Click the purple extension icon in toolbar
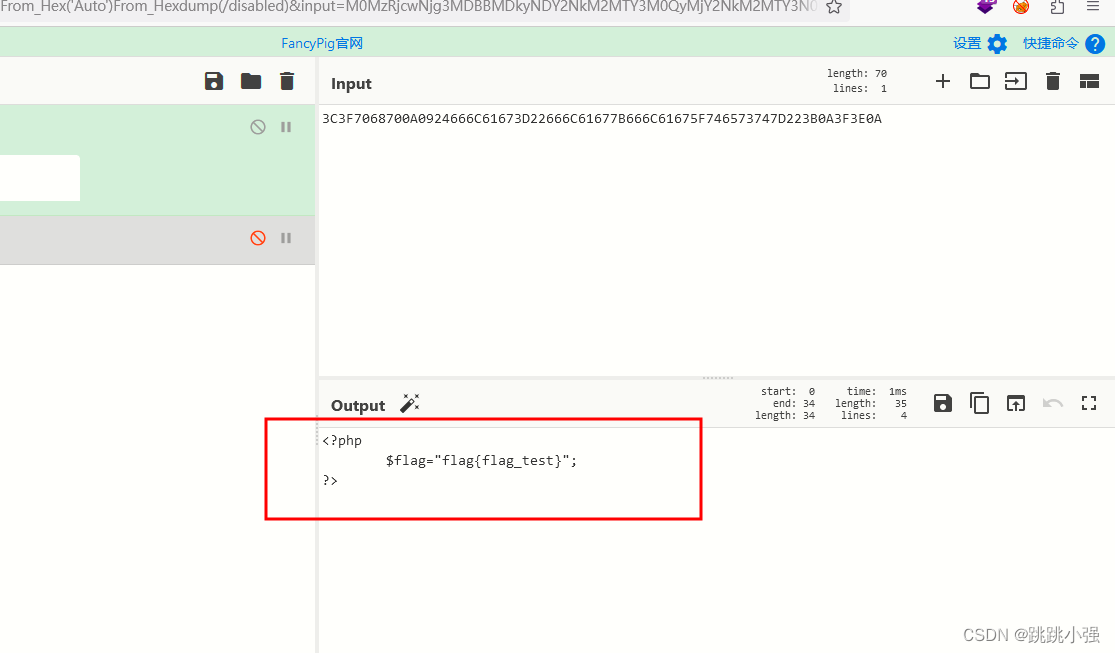Image resolution: width=1115 pixels, height=653 pixels. point(986,7)
